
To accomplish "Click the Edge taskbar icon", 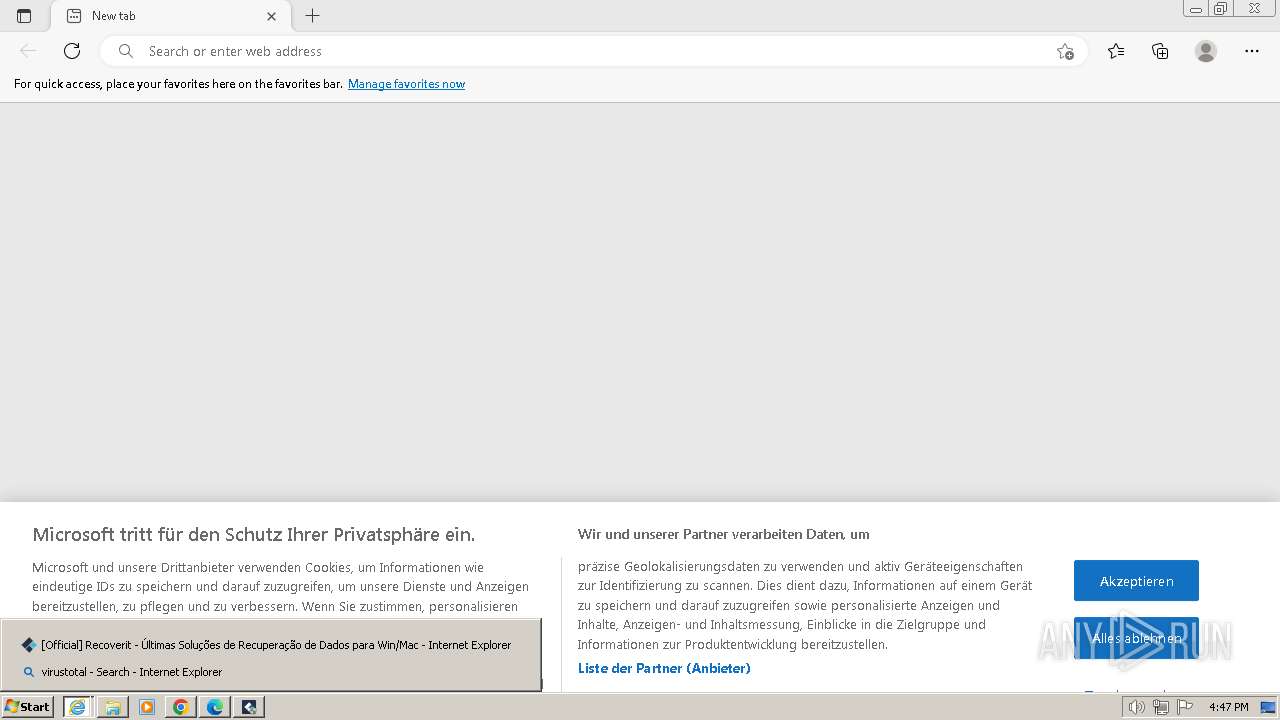I will point(215,707).
